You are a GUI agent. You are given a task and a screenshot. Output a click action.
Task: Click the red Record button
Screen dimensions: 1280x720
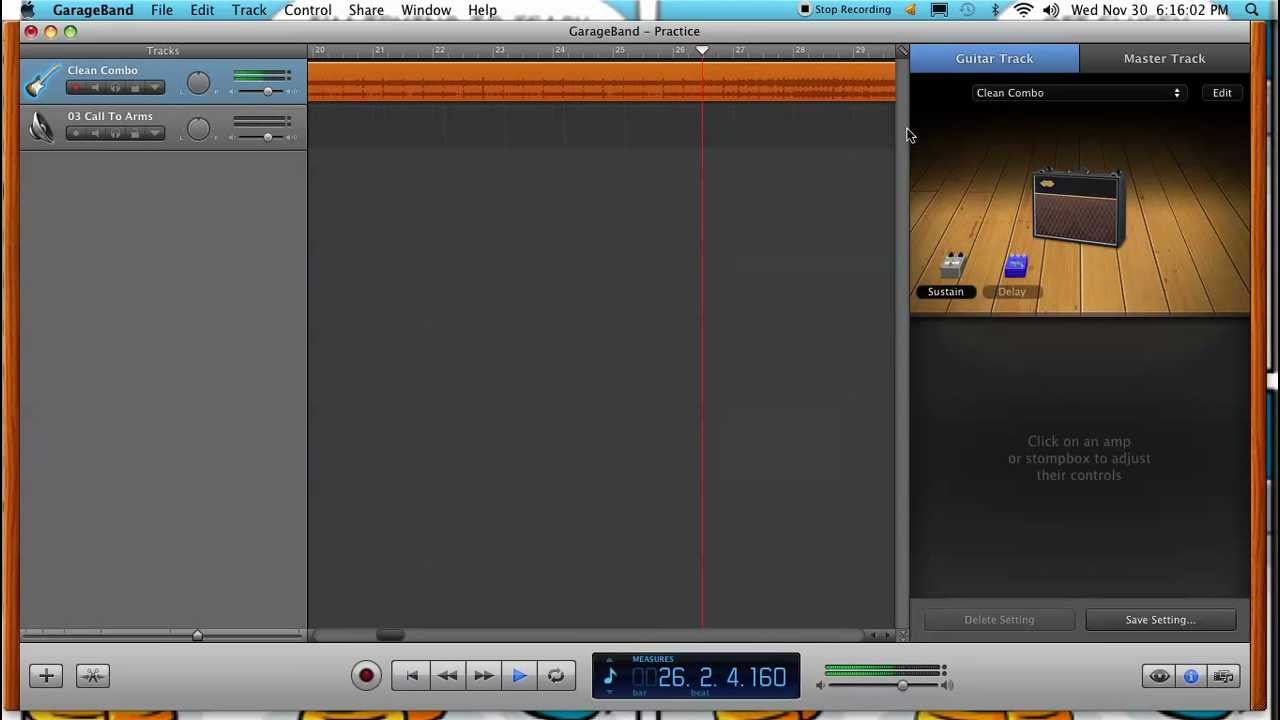coord(366,676)
